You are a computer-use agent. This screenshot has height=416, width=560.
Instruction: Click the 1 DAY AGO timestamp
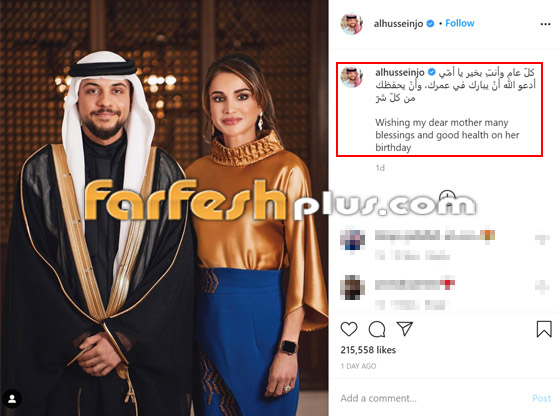[x=358, y=366]
